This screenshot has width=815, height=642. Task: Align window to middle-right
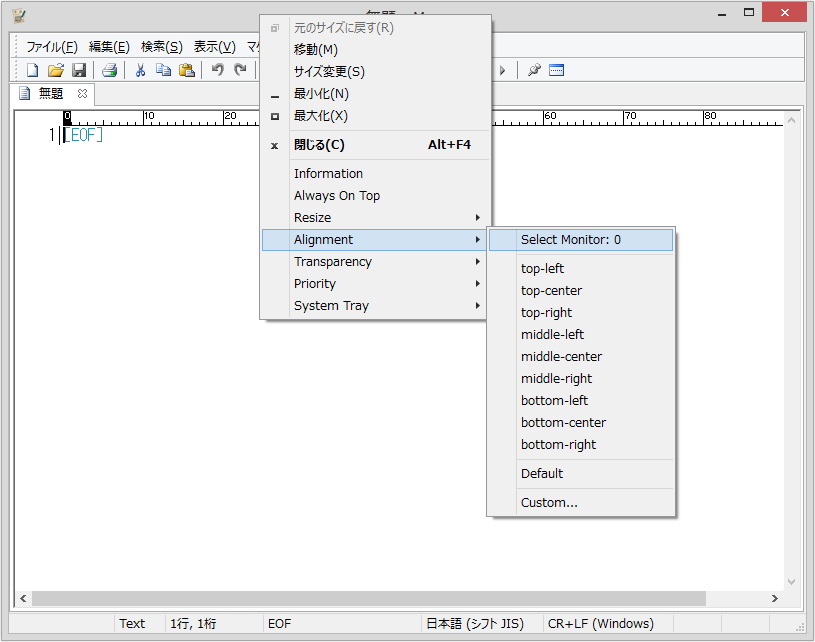(581, 378)
